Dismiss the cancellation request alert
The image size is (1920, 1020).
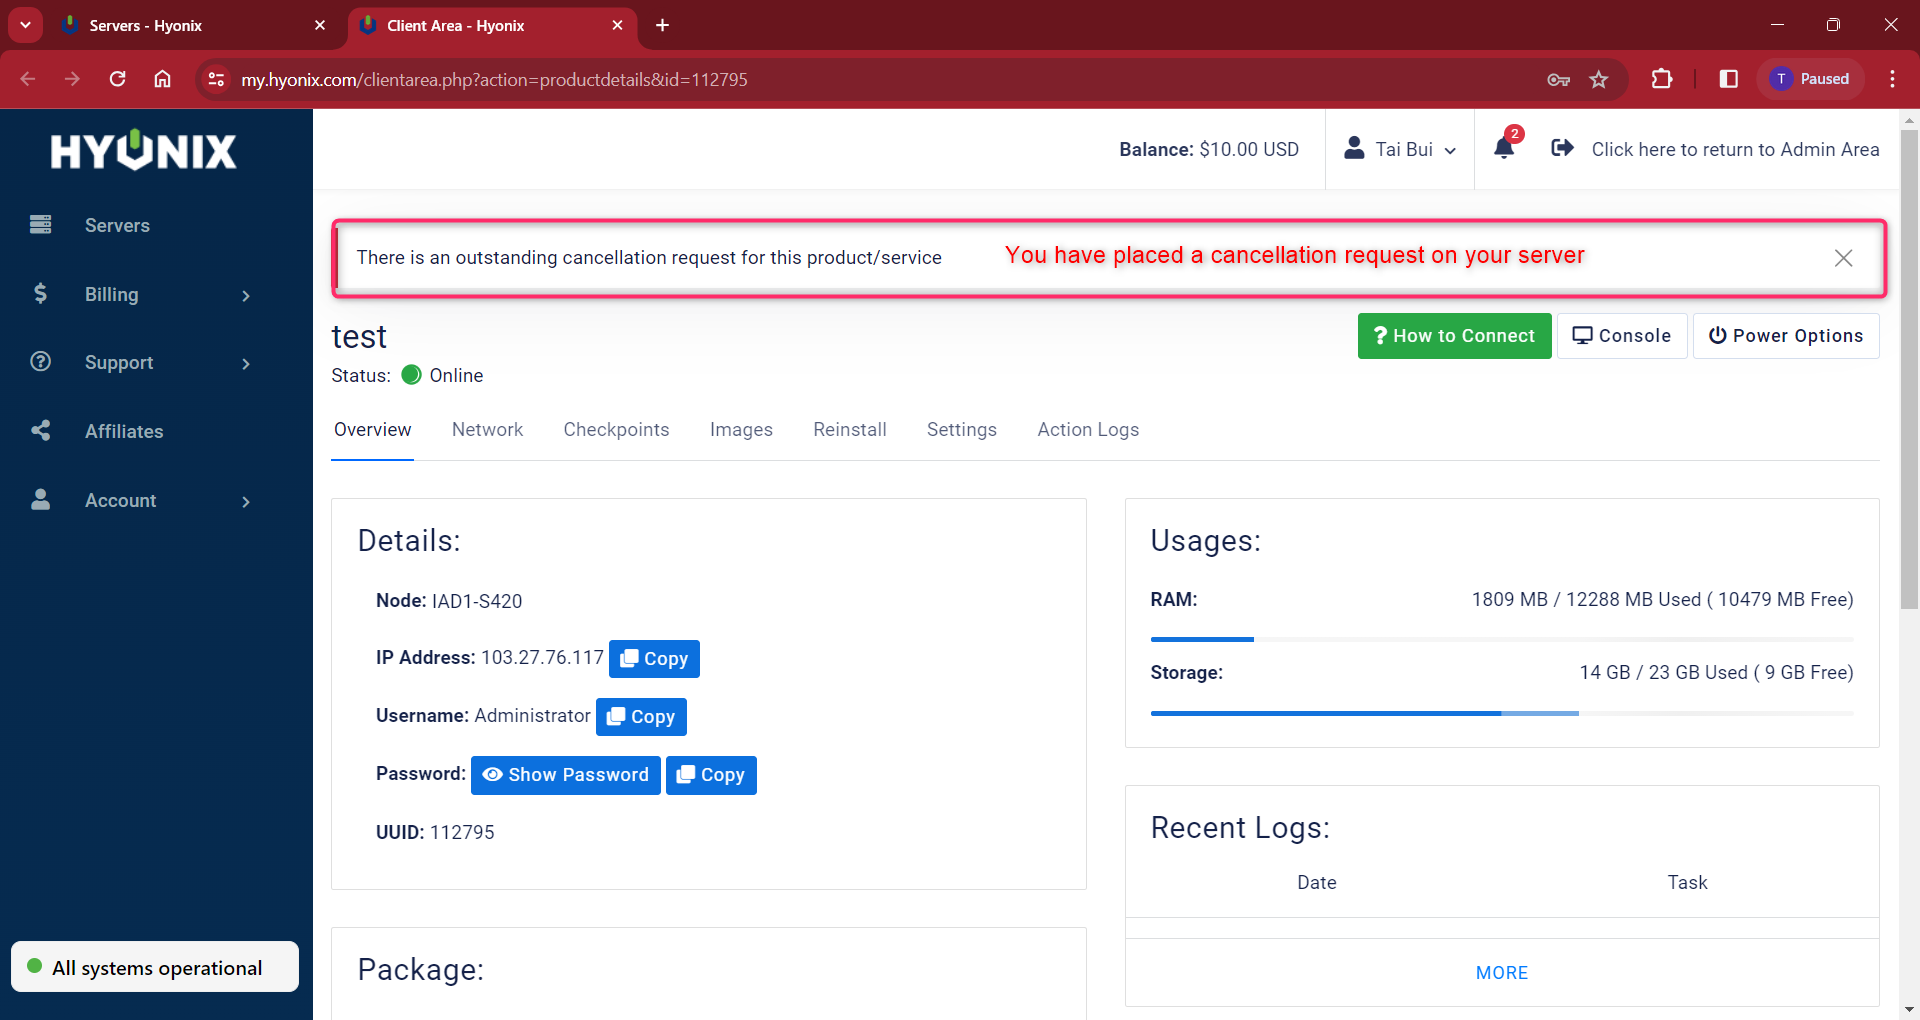click(x=1843, y=258)
